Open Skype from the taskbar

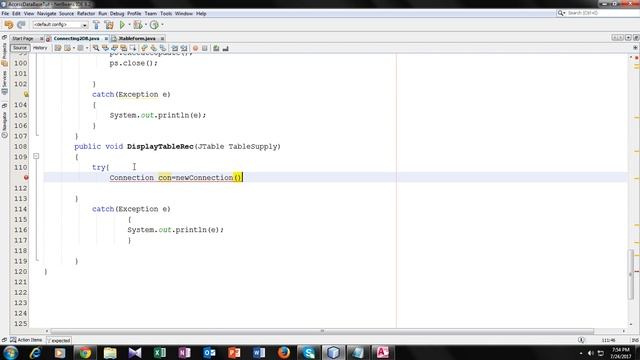tap(308, 353)
